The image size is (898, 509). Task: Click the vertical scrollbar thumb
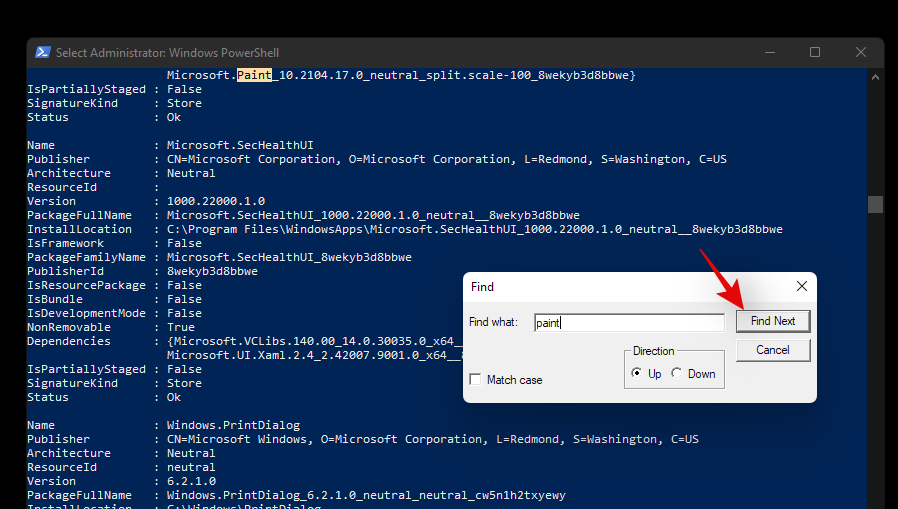[875, 204]
